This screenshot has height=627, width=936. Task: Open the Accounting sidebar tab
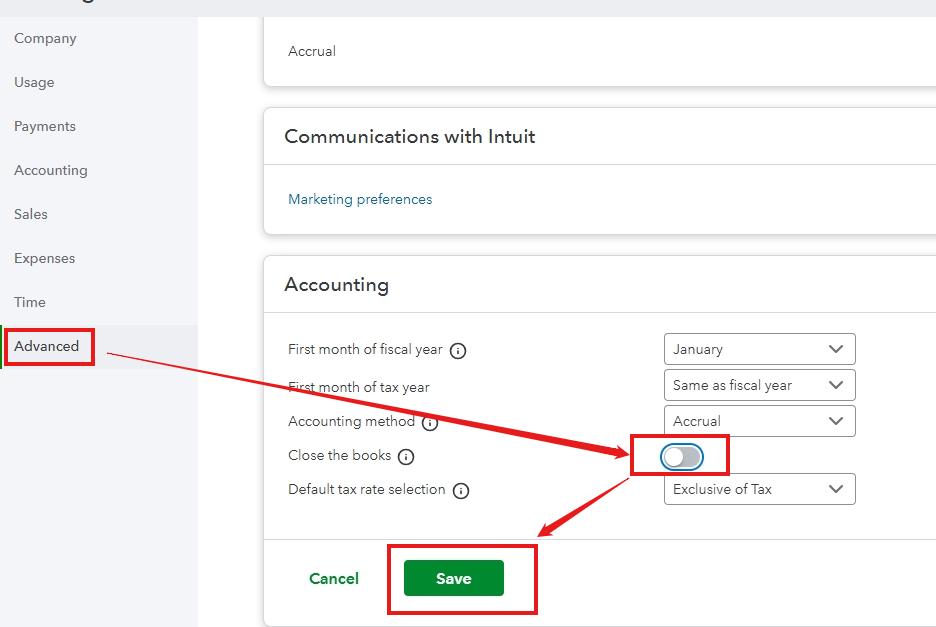51,170
